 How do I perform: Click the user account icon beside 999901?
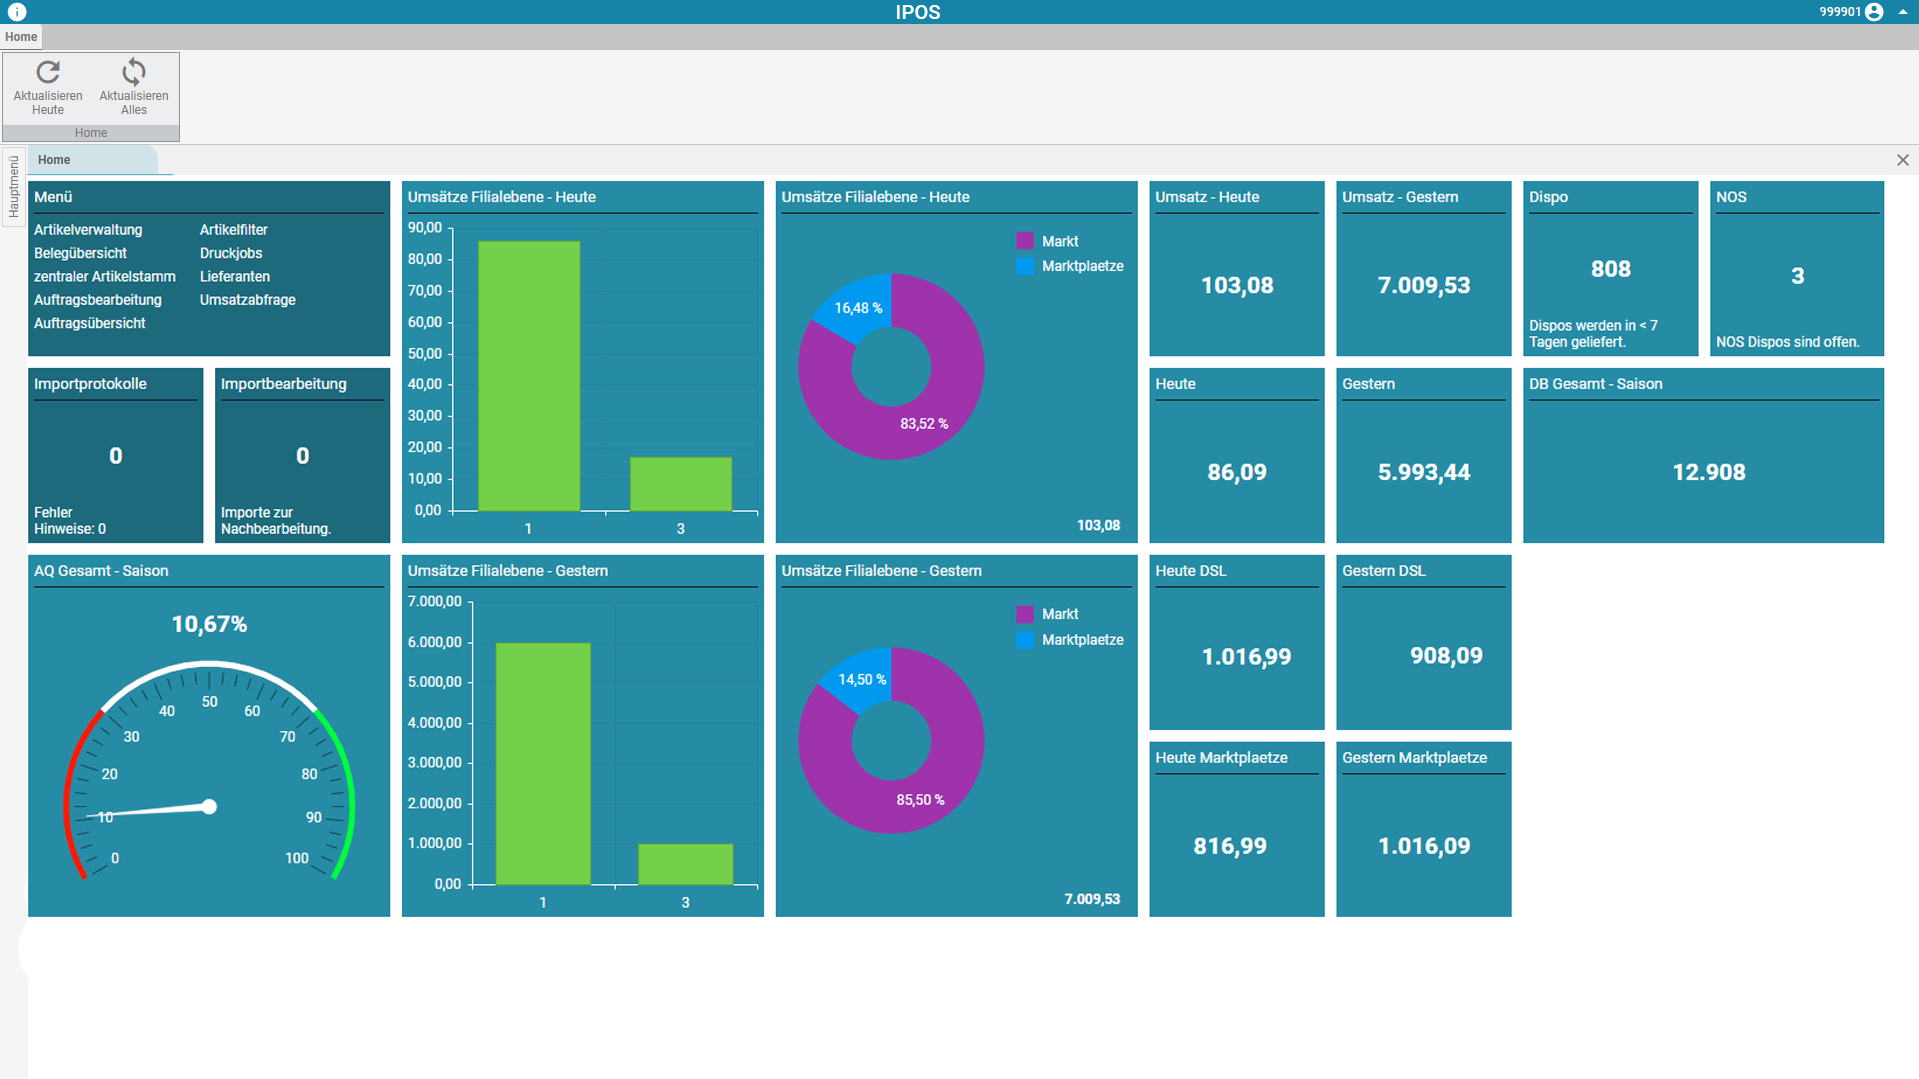[x=1874, y=11]
